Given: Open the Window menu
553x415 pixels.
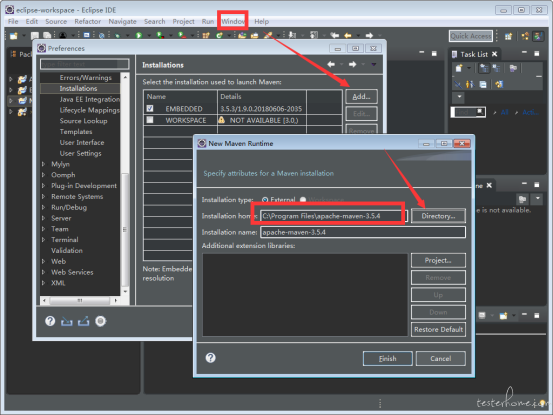Looking at the screenshot, I should point(233,22).
